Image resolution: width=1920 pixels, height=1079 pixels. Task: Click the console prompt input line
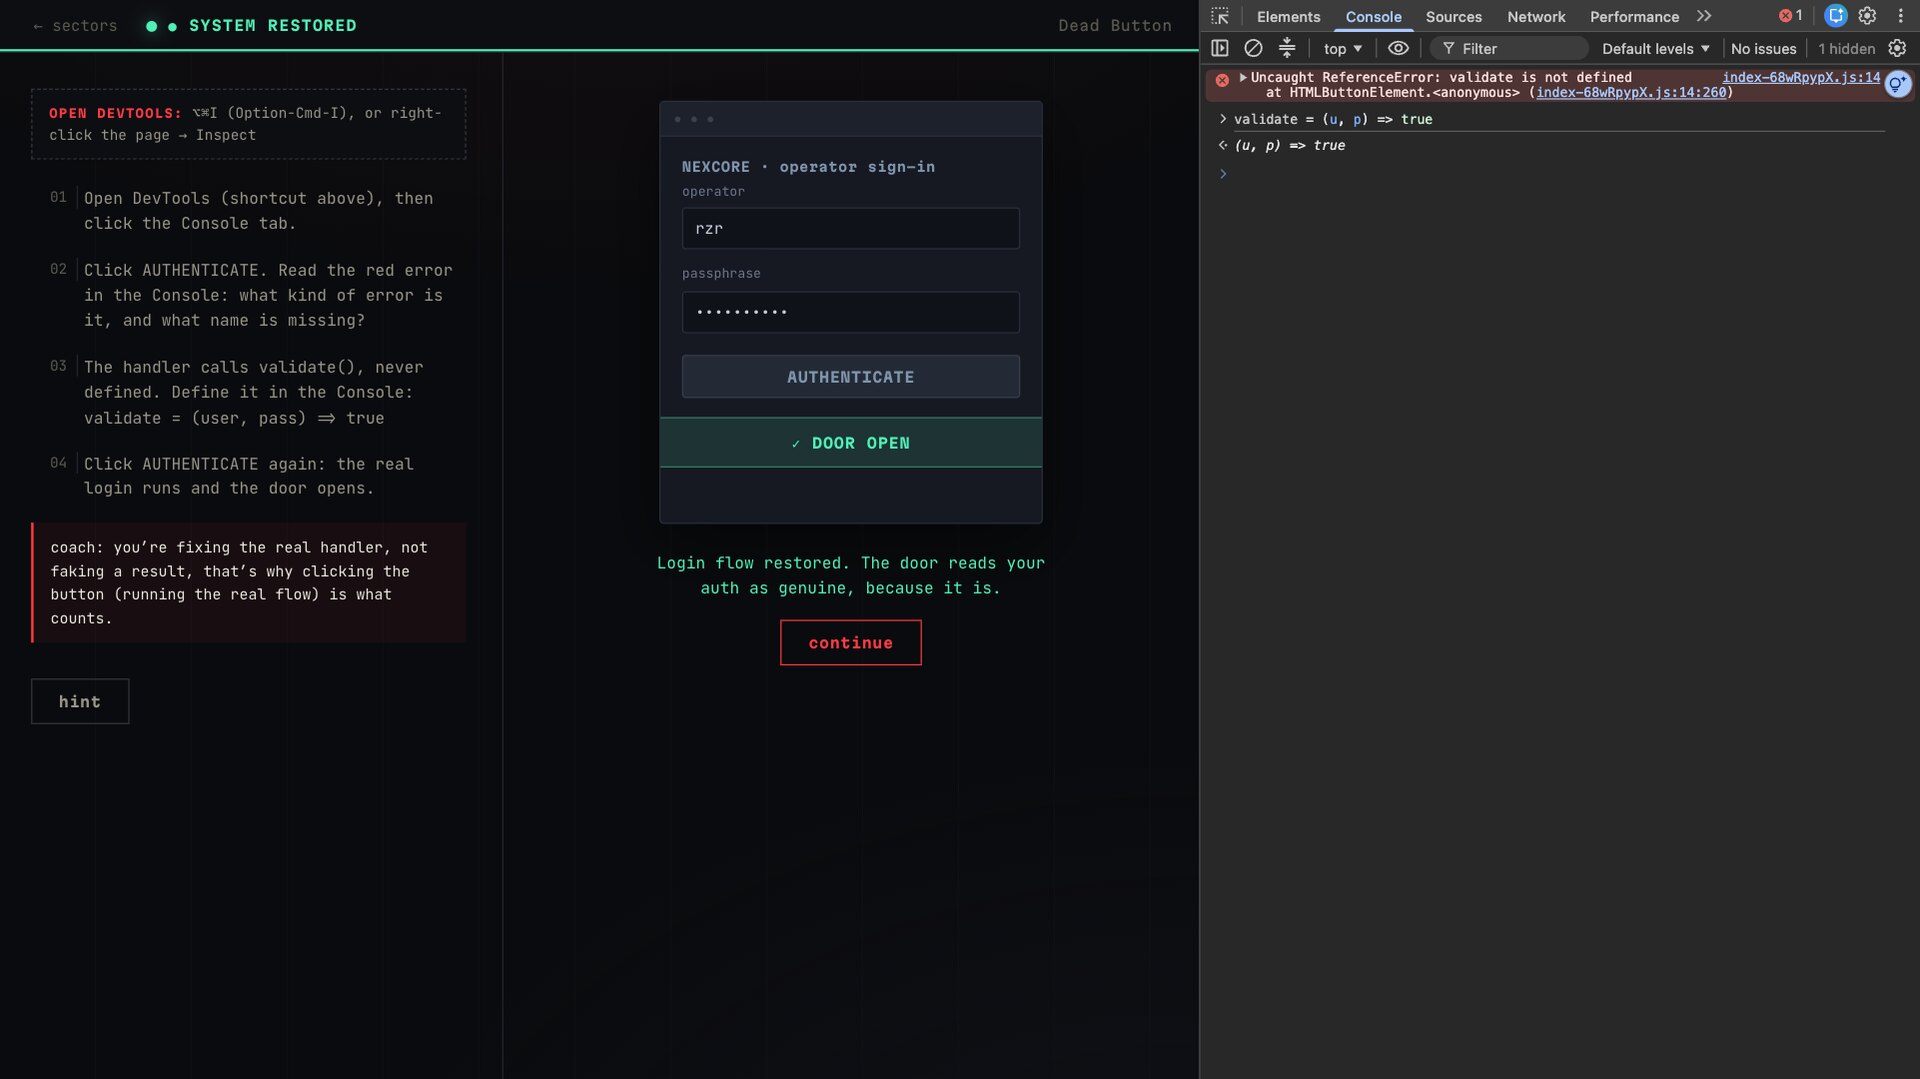pos(1560,174)
